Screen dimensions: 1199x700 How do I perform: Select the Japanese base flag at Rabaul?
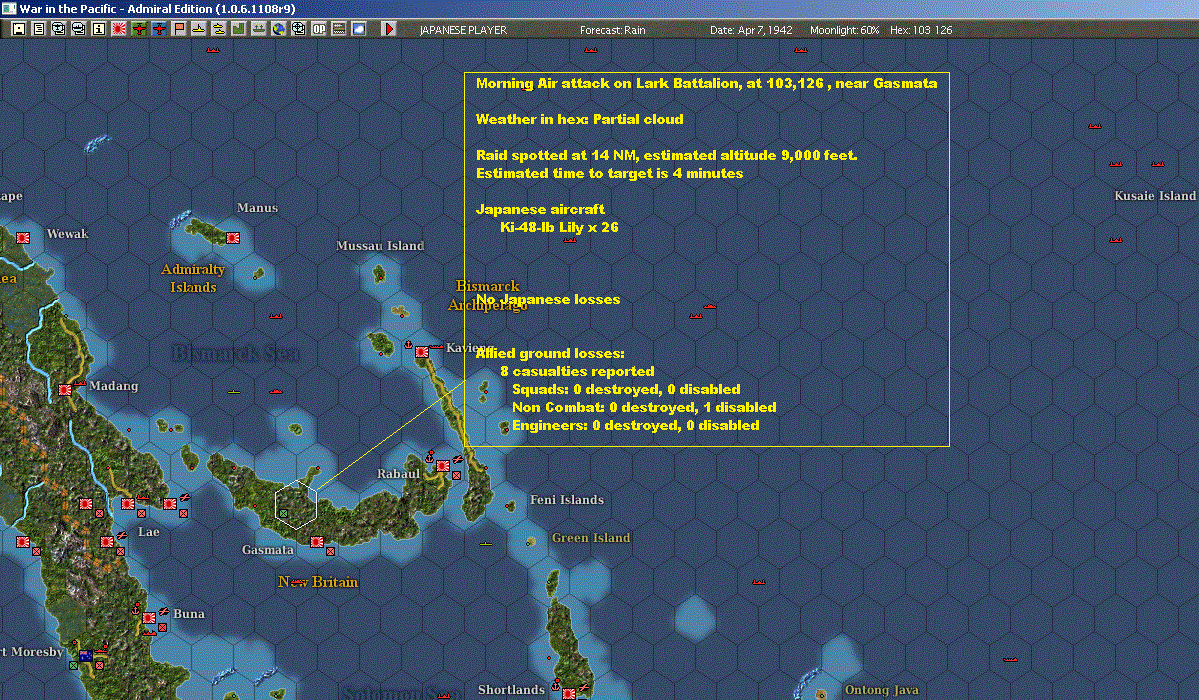[x=443, y=466]
